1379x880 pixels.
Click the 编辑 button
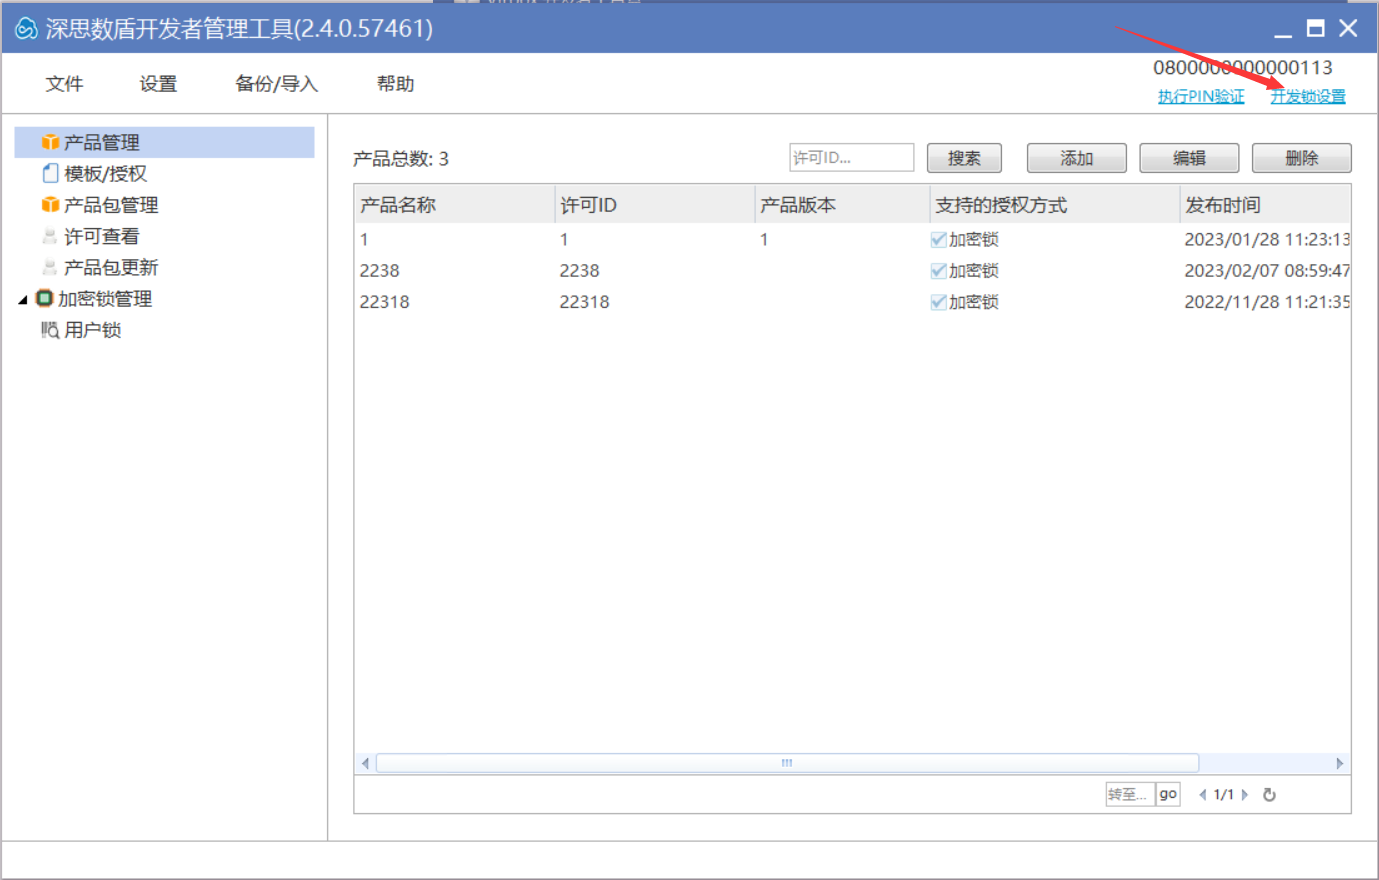pyautogui.click(x=1189, y=158)
